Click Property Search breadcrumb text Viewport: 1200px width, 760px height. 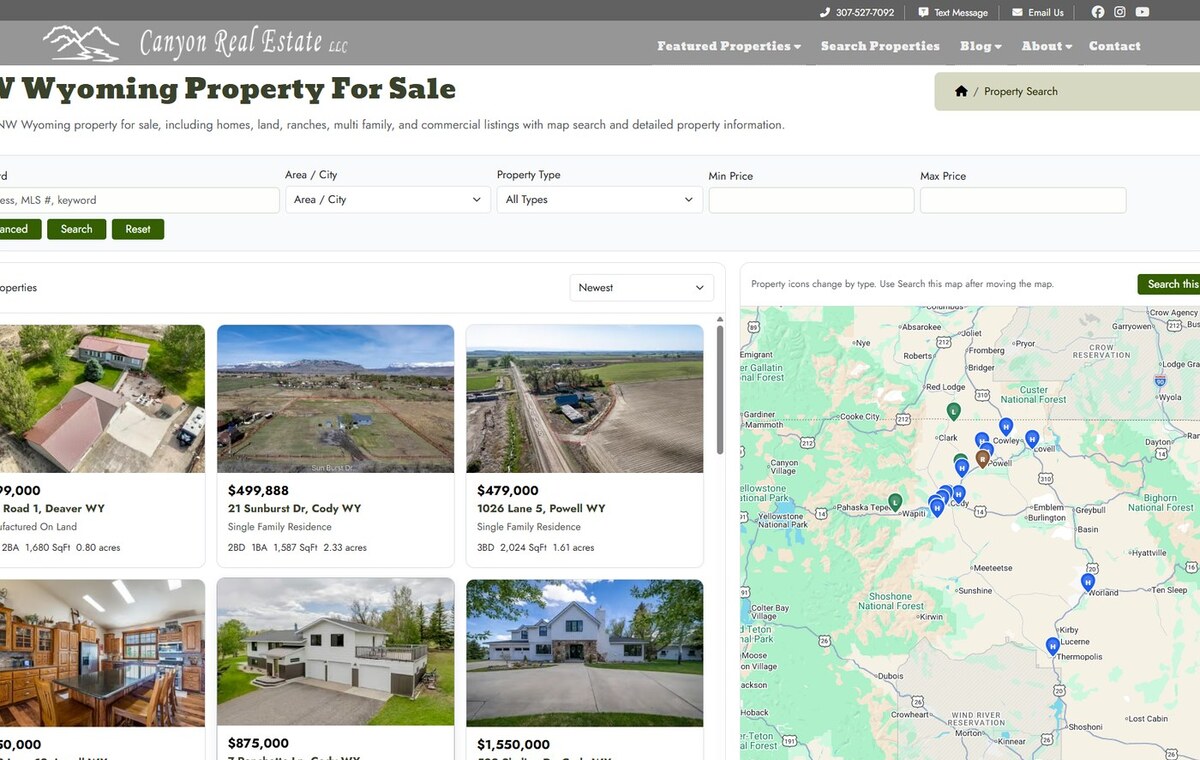[x=1021, y=91]
